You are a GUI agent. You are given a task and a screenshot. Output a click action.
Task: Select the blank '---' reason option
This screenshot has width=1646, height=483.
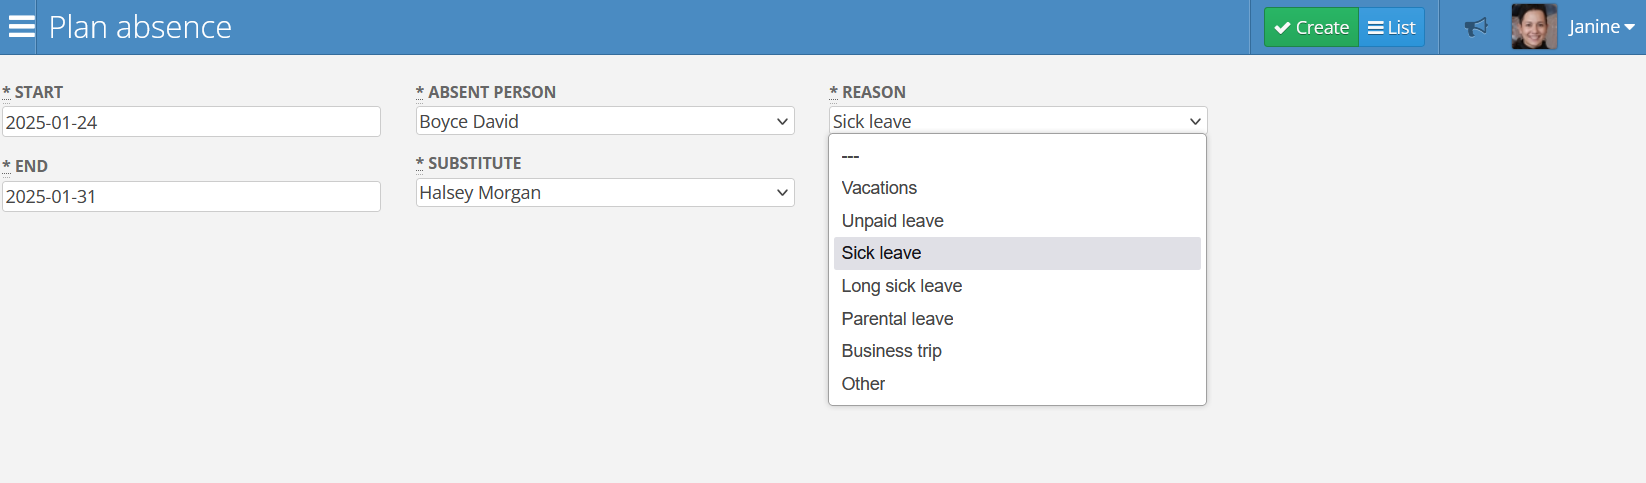1017,156
